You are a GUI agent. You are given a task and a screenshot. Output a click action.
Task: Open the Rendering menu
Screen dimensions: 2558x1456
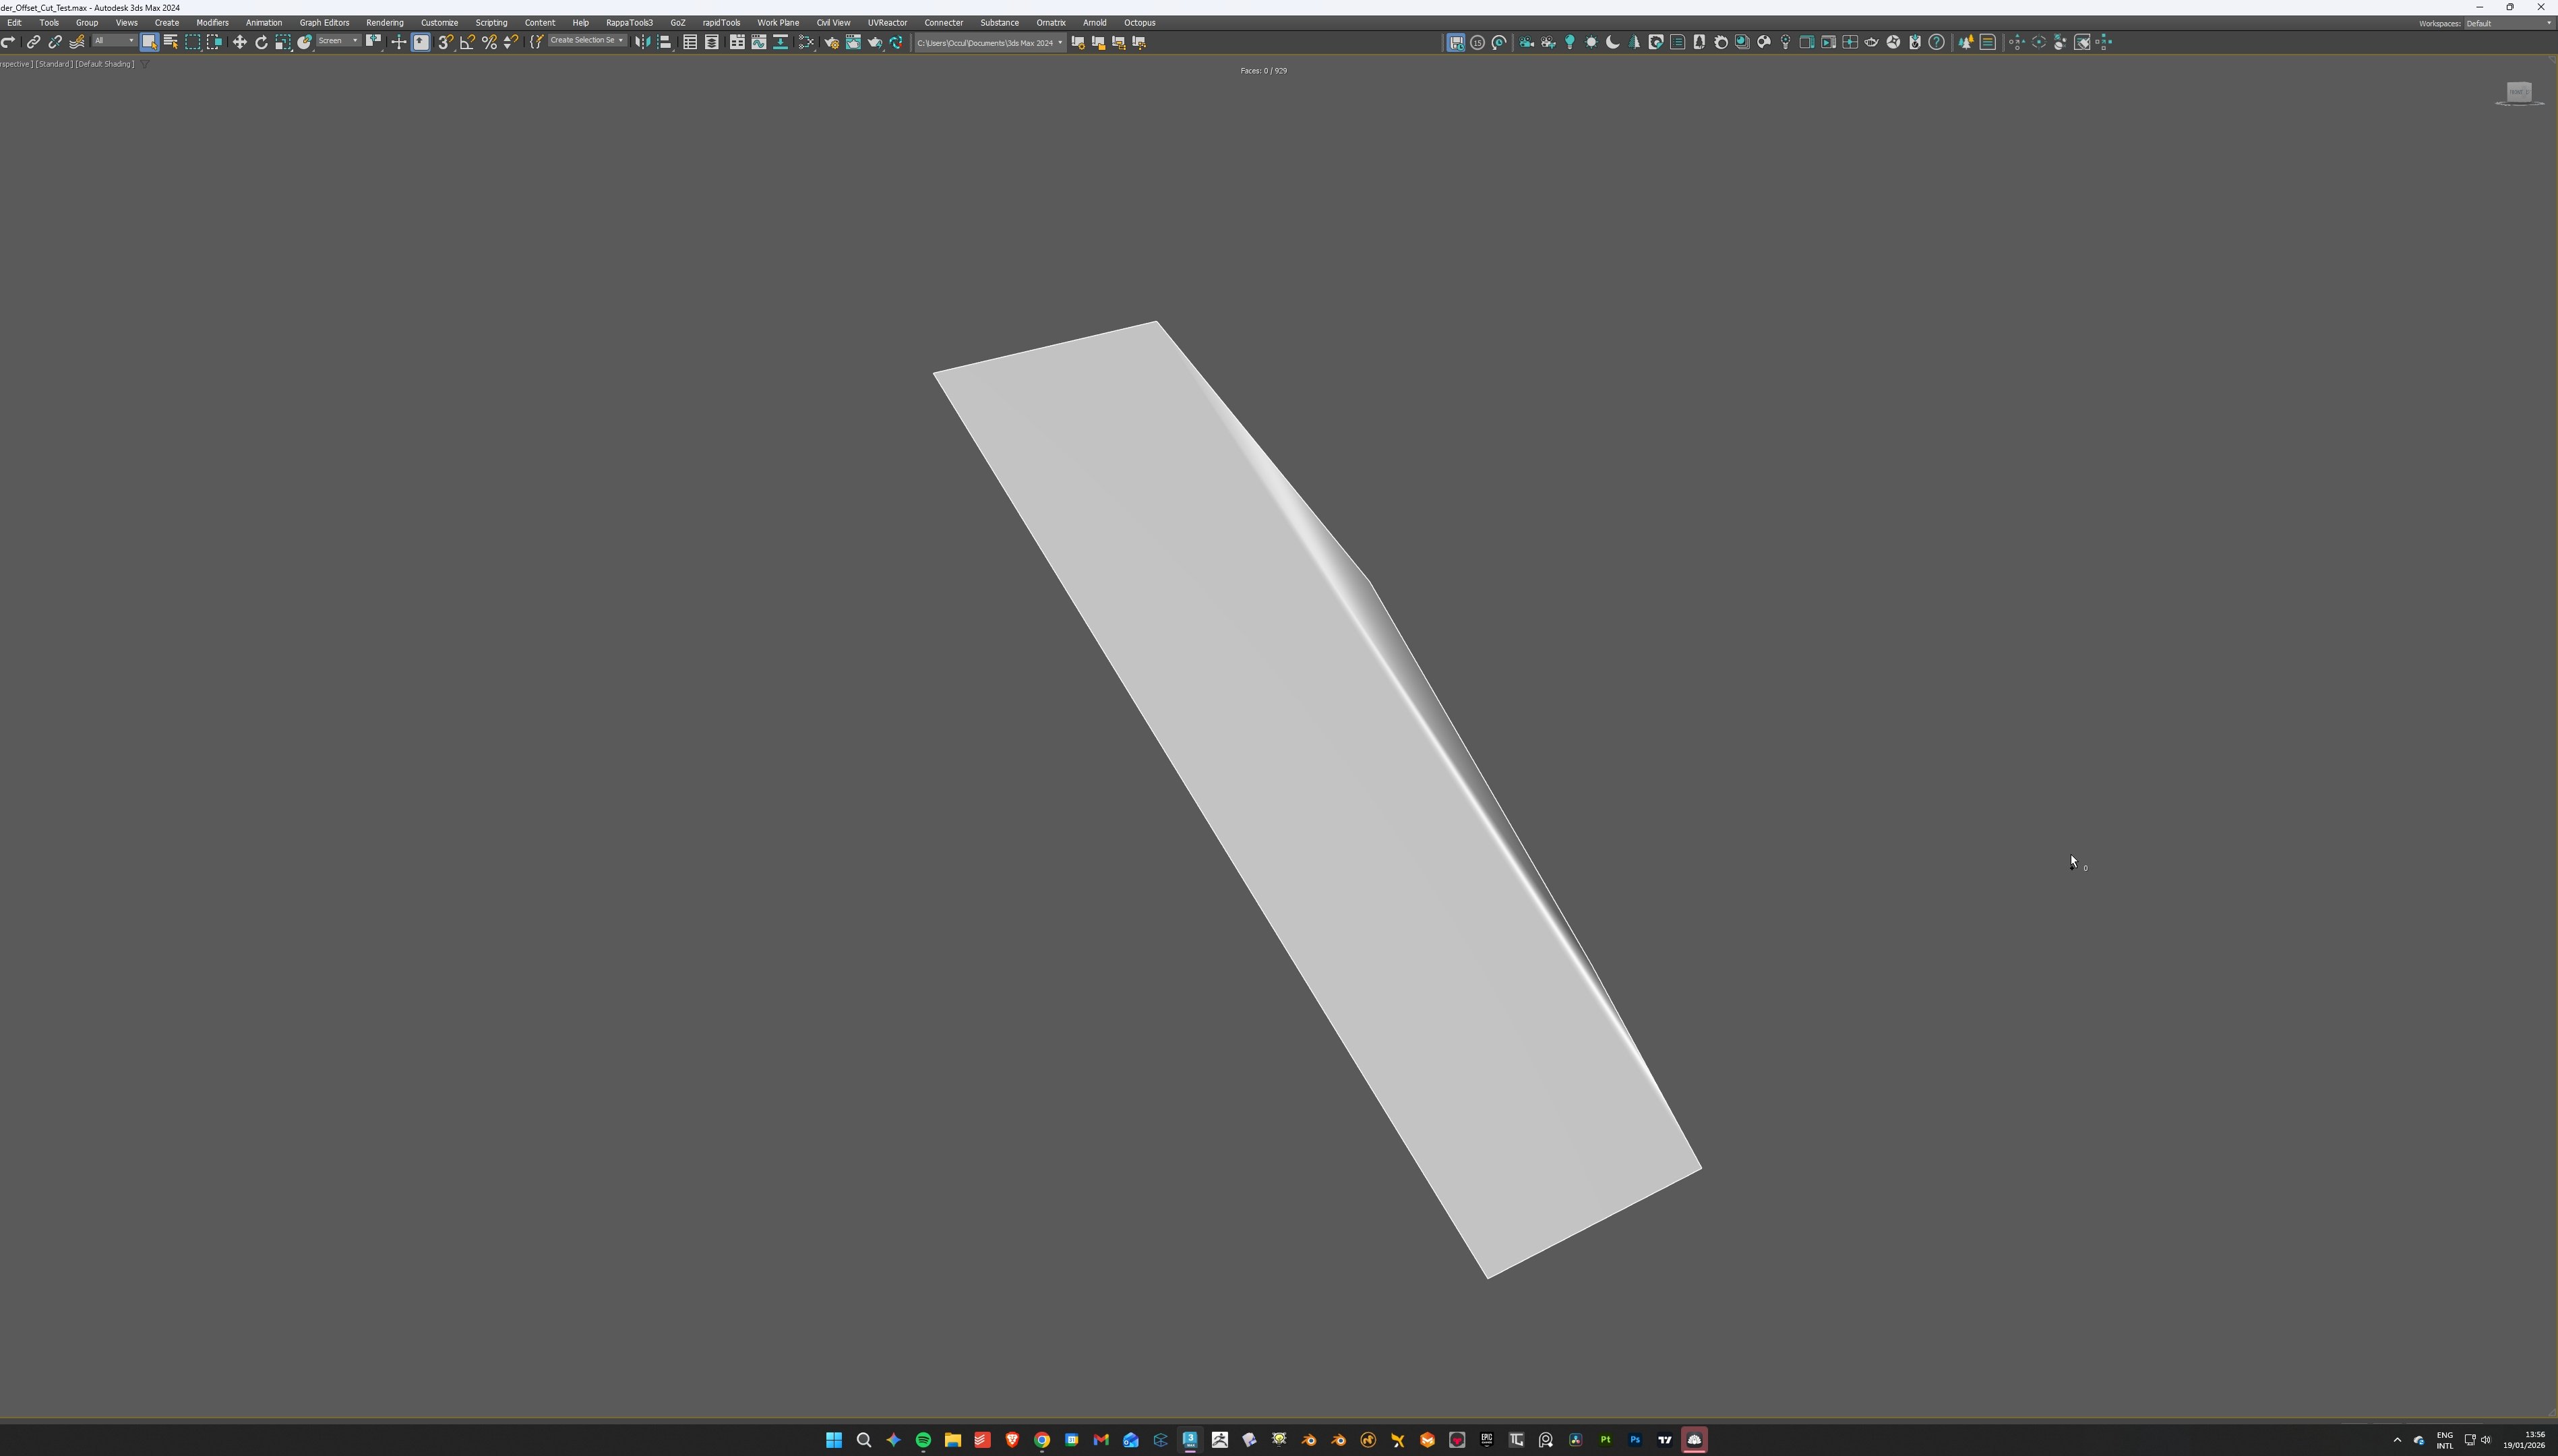(x=384, y=22)
